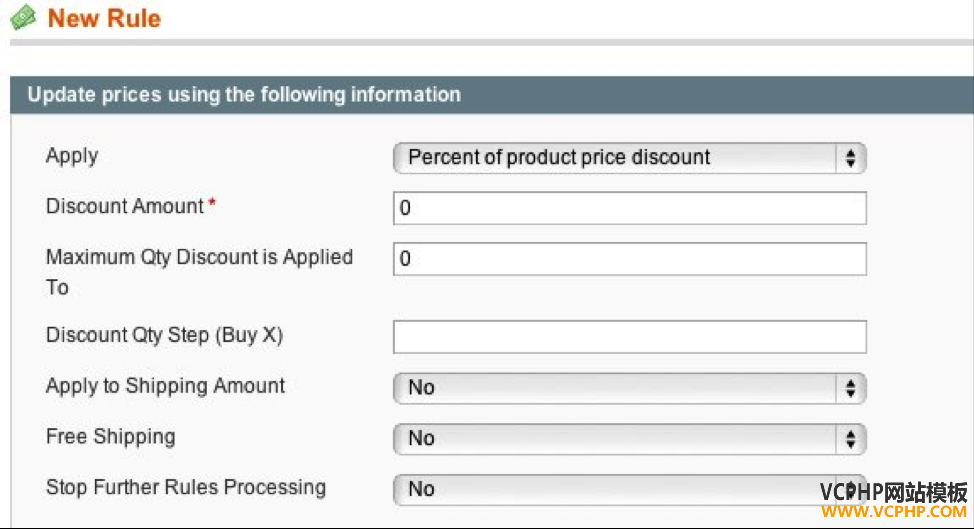Screen dimensions: 974x529
Task: Click the Apply to Shipping Amount label
Action: coord(165,386)
